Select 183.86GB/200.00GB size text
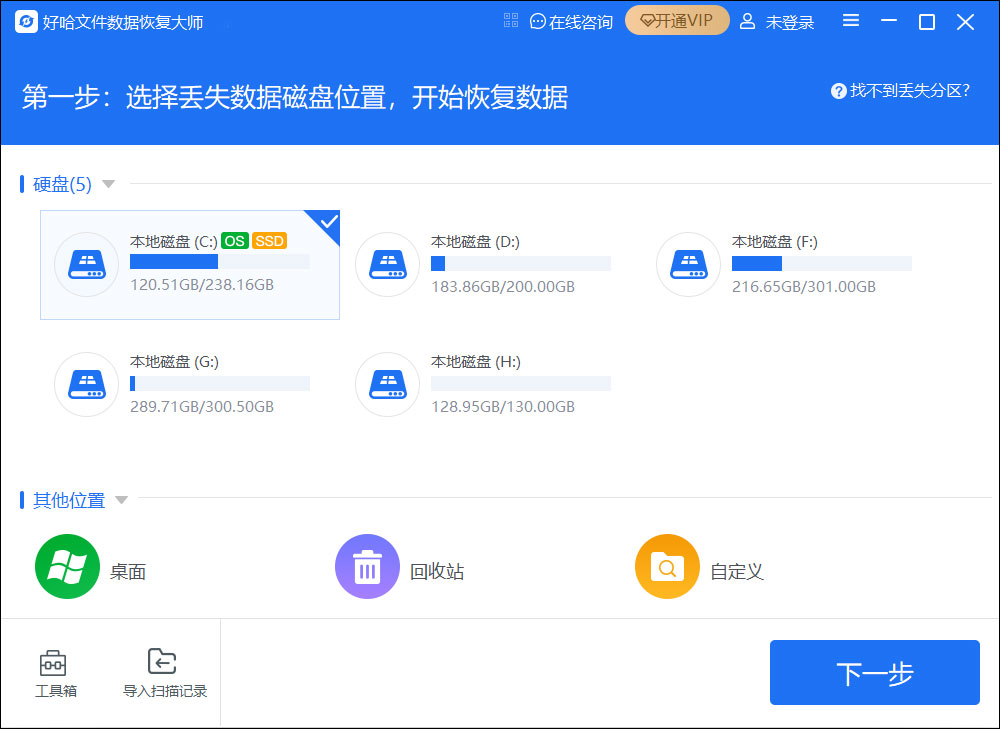Viewport: 1000px width, 729px height. click(503, 286)
